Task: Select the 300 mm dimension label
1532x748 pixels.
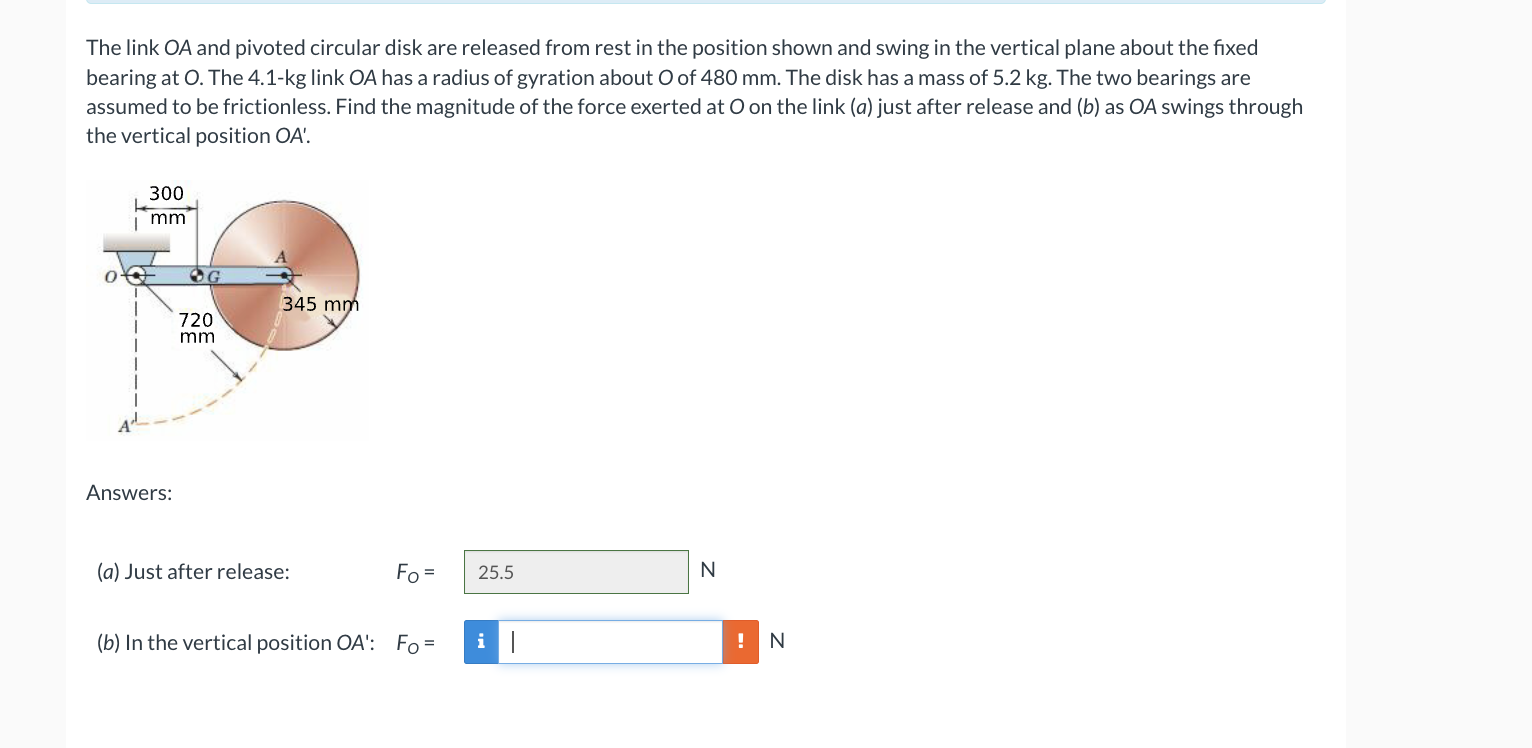Action: (x=166, y=202)
